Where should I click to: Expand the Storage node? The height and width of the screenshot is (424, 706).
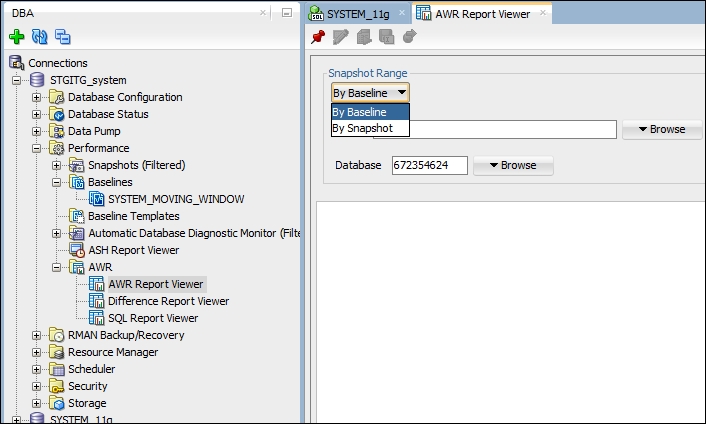[36, 403]
